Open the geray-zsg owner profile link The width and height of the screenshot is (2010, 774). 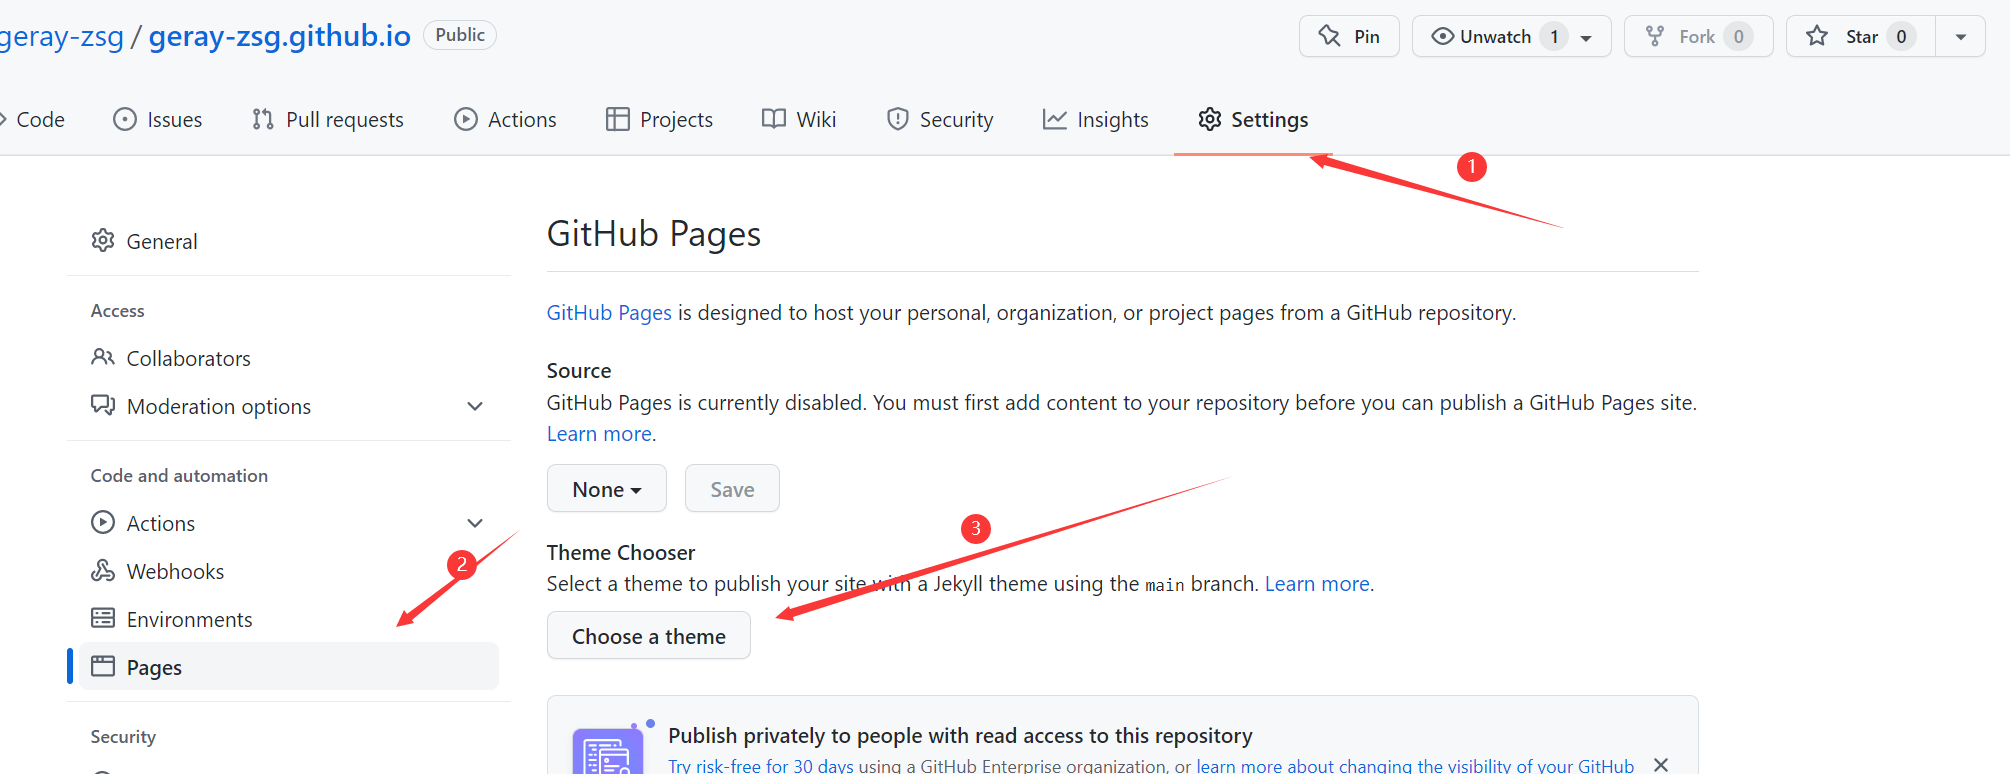click(x=61, y=36)
